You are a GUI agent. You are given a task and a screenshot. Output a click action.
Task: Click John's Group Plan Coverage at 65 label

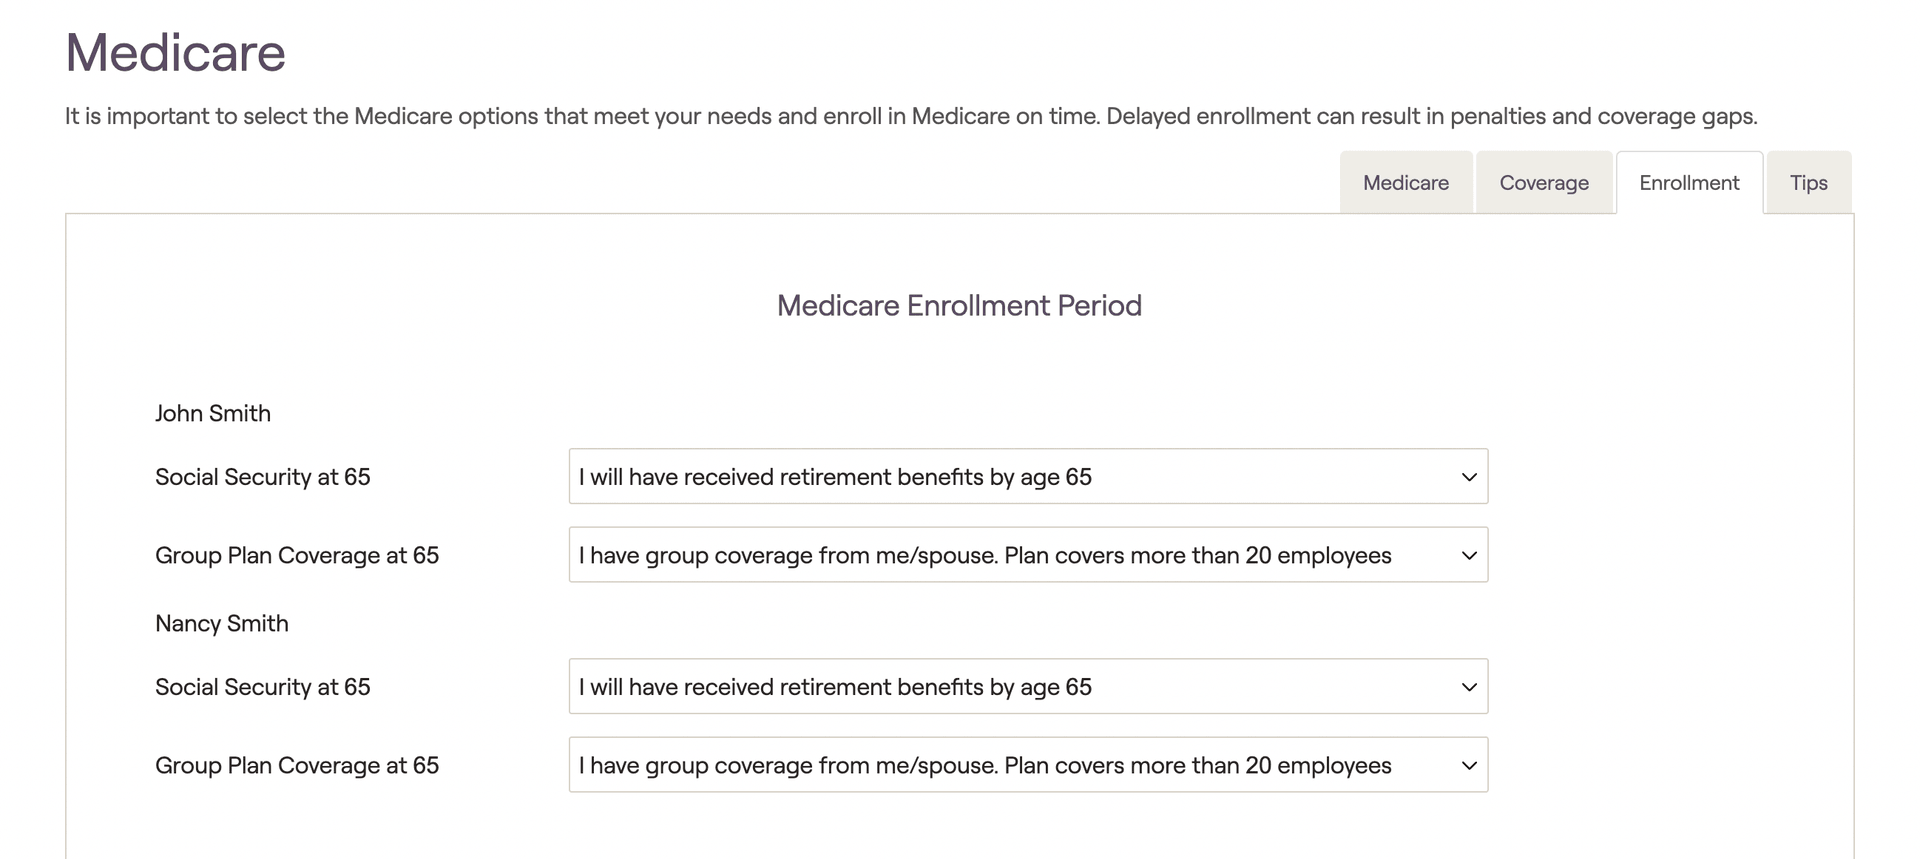pyautogui.click(x=297, y=556)
